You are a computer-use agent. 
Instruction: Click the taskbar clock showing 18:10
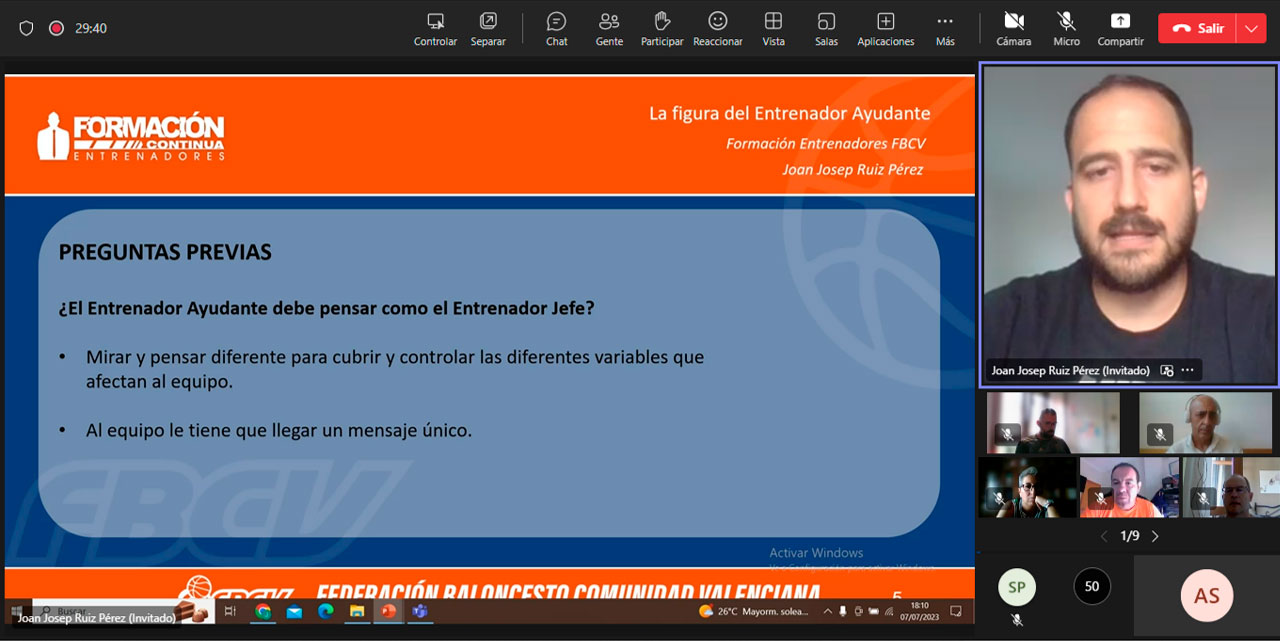[922, 611]
